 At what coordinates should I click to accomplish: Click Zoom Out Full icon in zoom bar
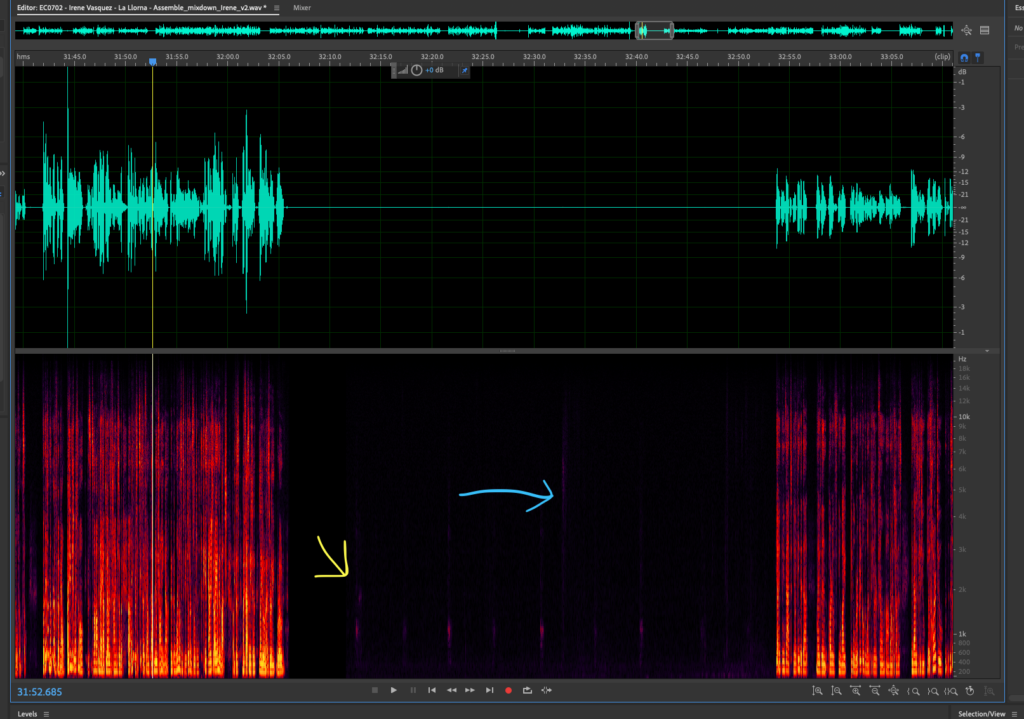coord(894,691)
